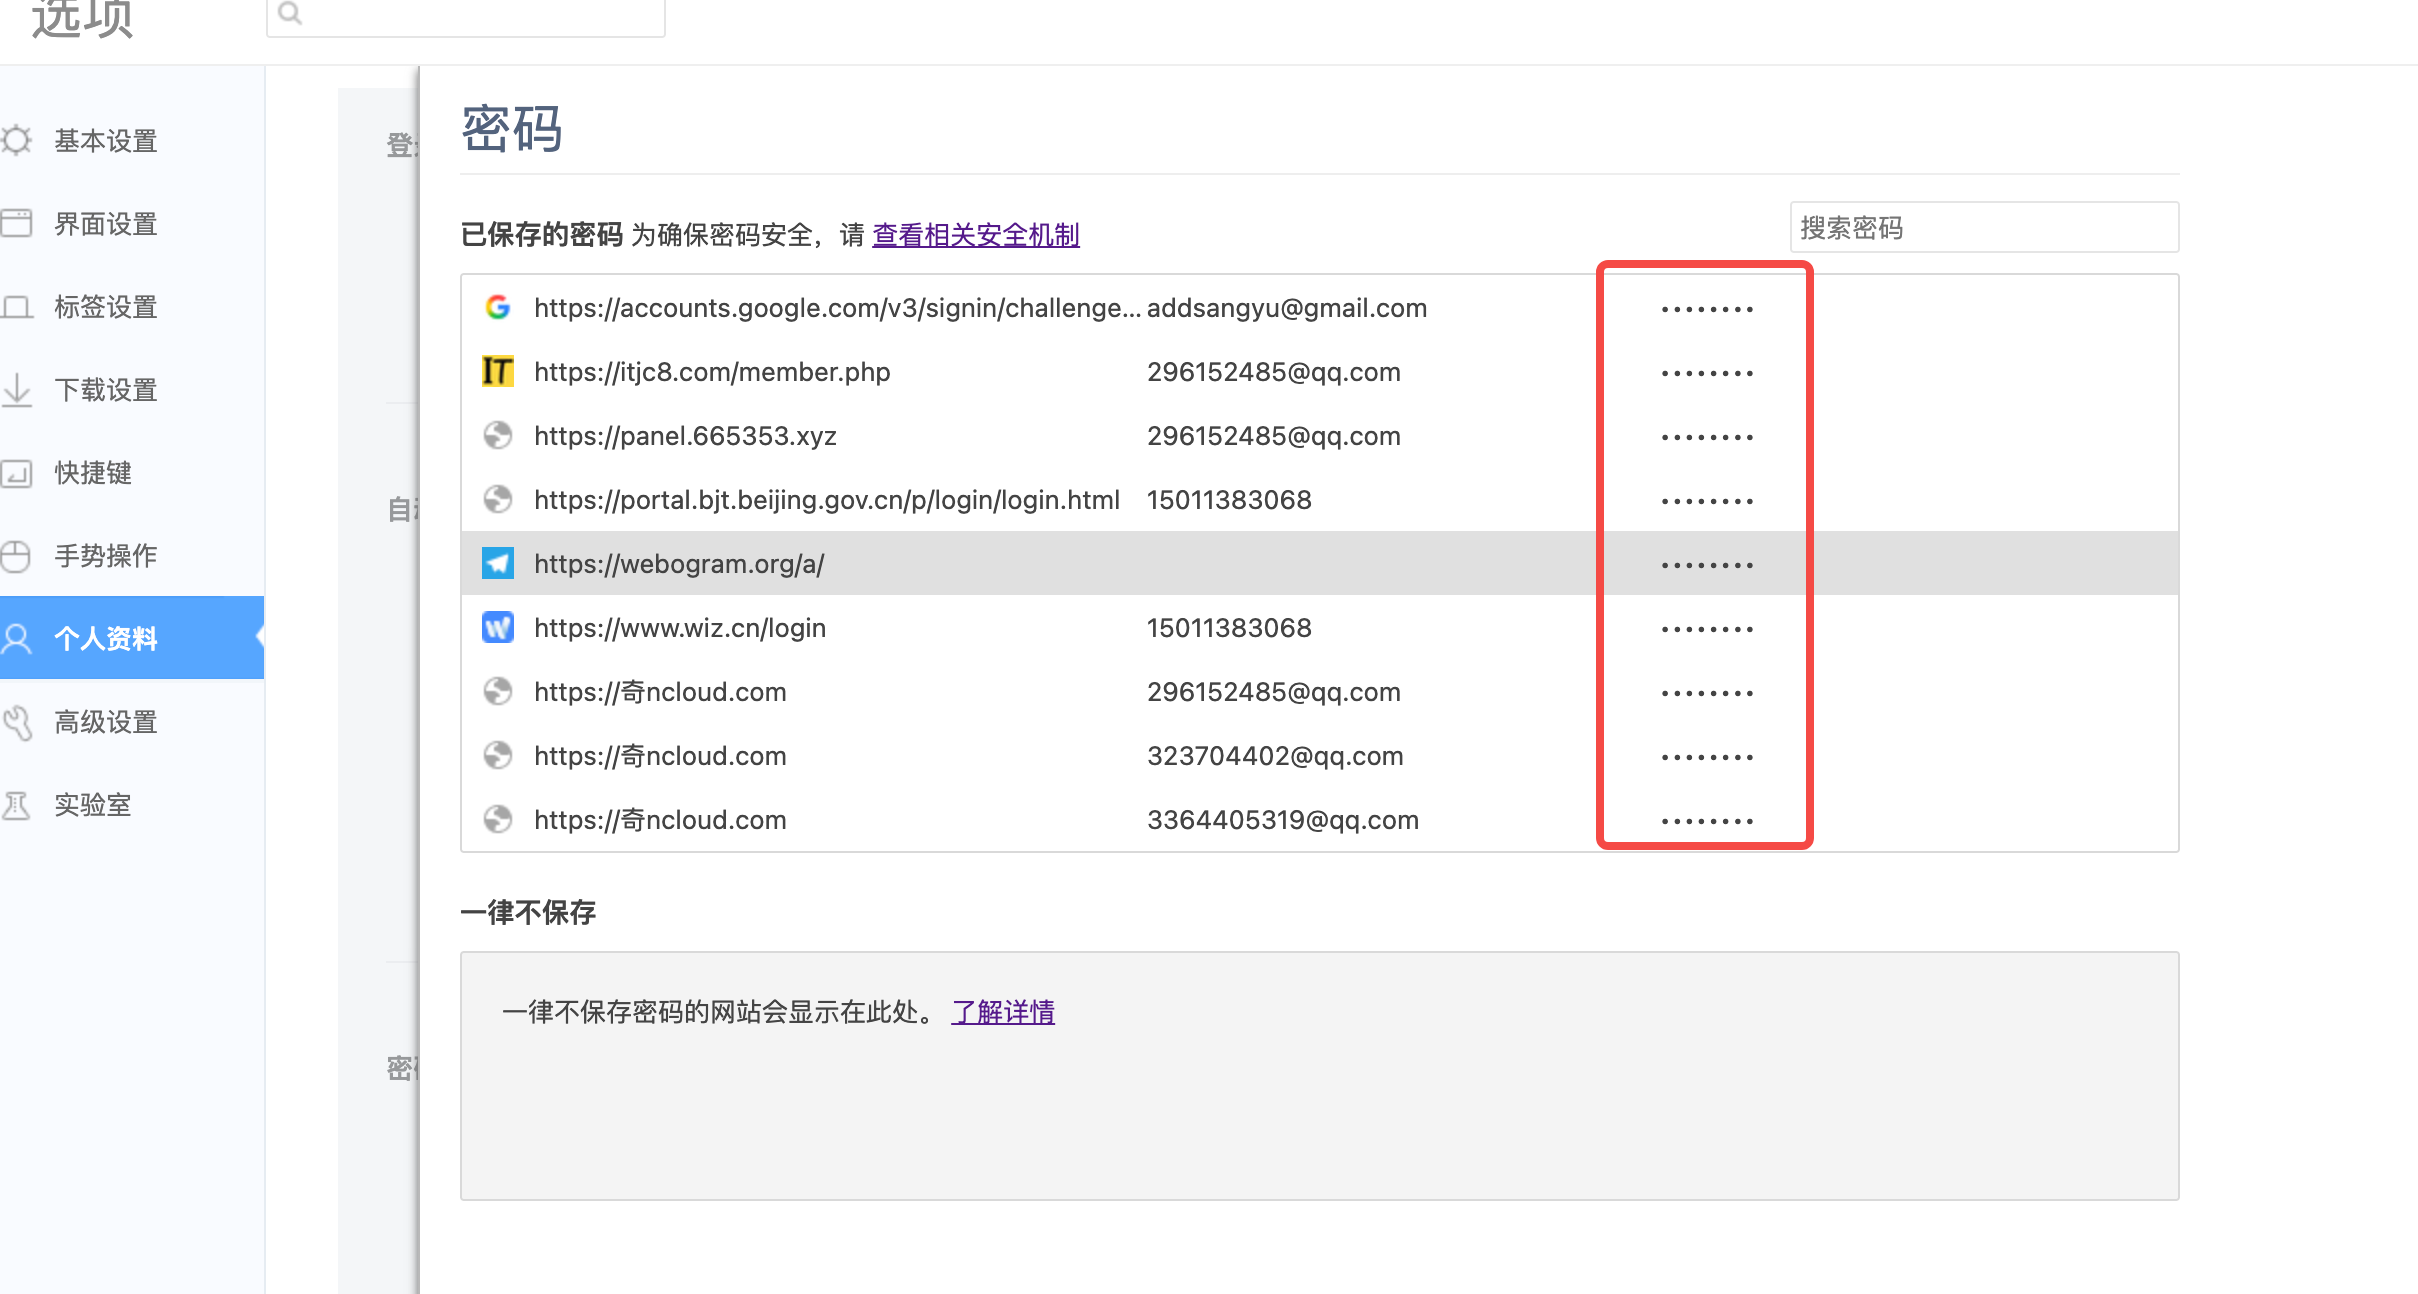Click the IT favicon for itjc8.com
The height and width of the screenshot is (1294, 2418).
click(498, 371)
